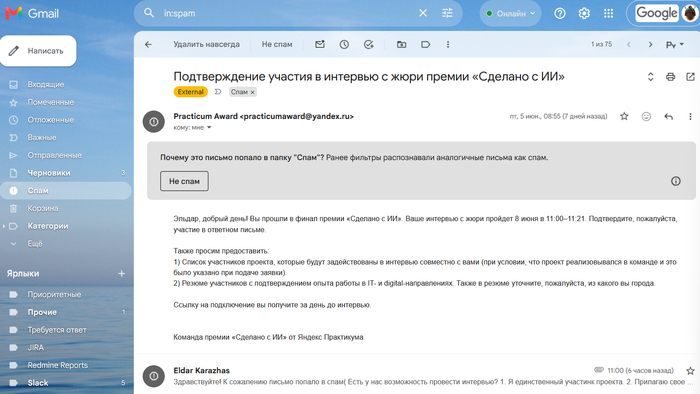Create a new label plus icon
The width and height of the screenshot is (700, 394).
pyautogui.click(x=121, y=274)
